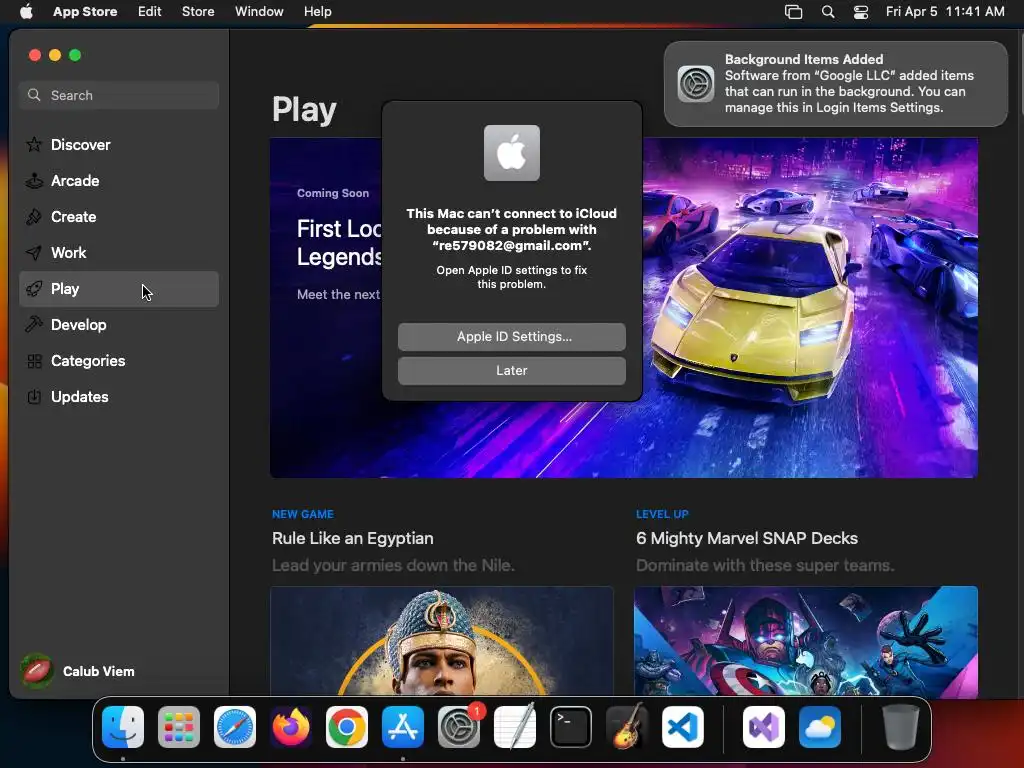The image size is (1024, 768).
Task: Open GarageBand from the Dock
Action: pyautogui.click(x=627, y=727)
